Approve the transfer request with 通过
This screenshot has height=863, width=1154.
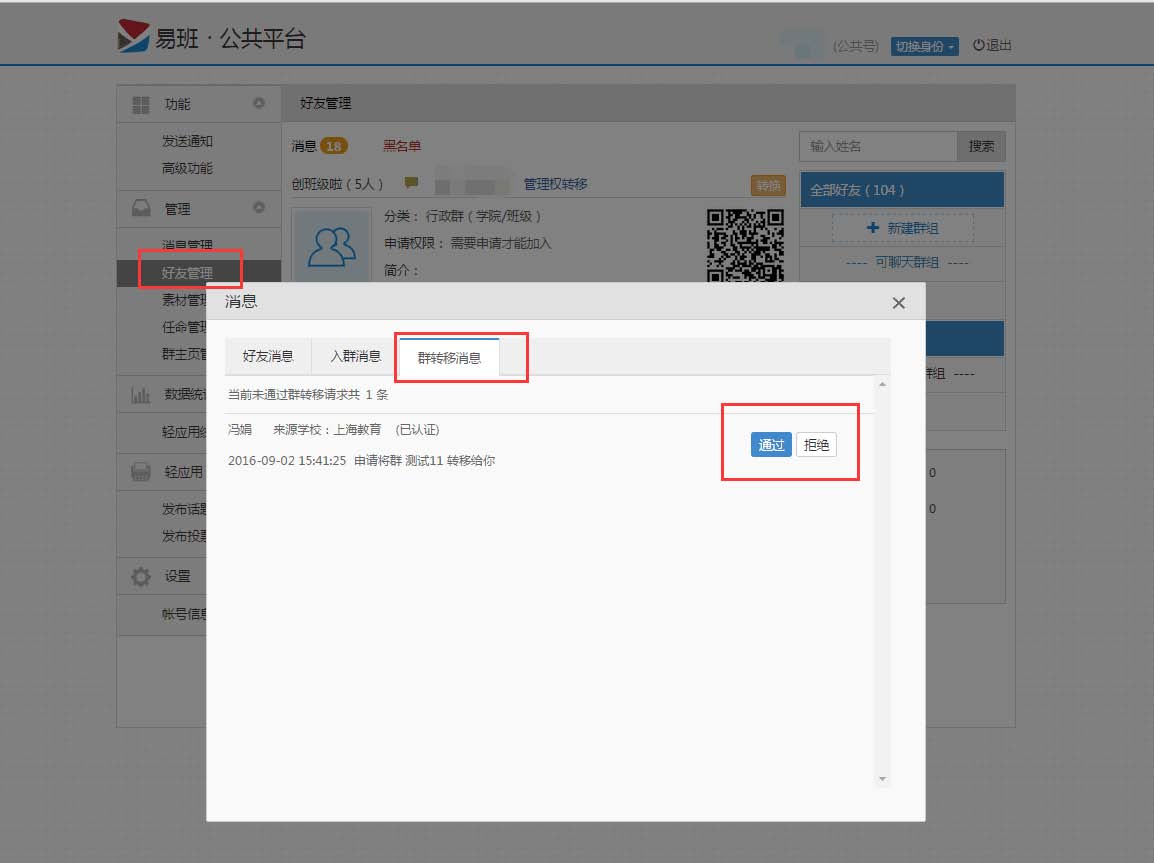click(771, 445)
